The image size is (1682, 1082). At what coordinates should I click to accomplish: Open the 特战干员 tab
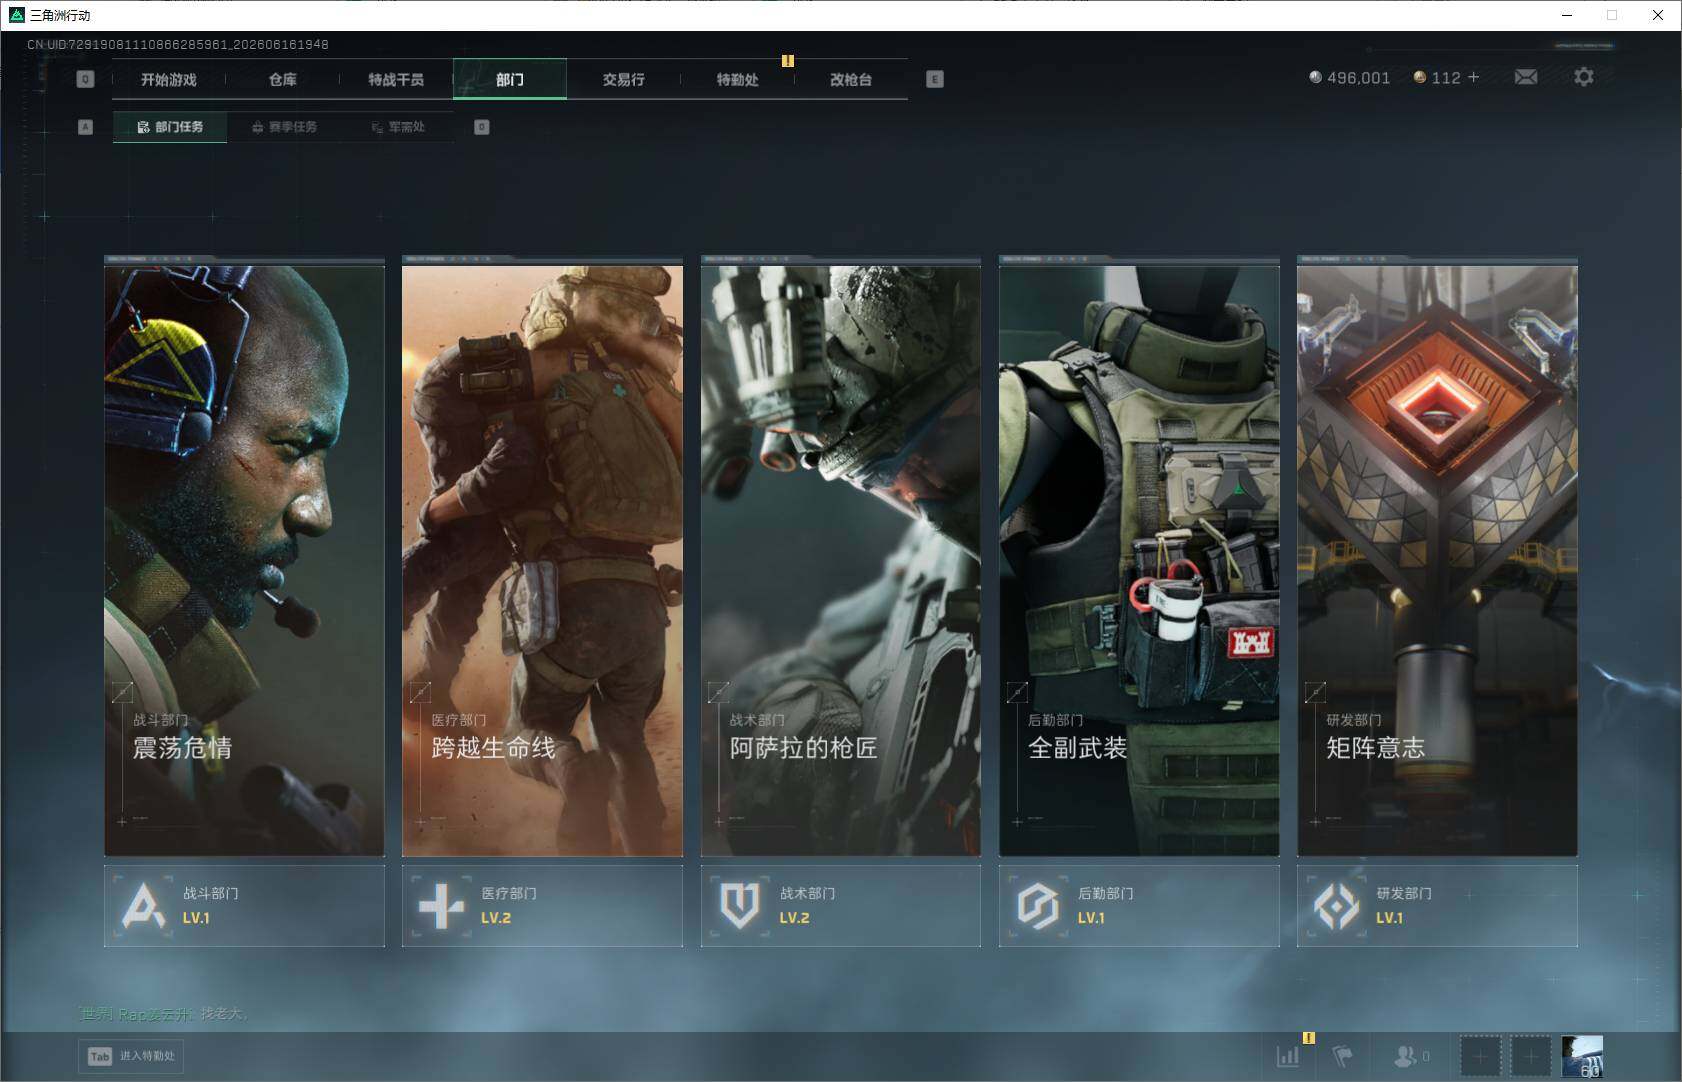[396, 79]
